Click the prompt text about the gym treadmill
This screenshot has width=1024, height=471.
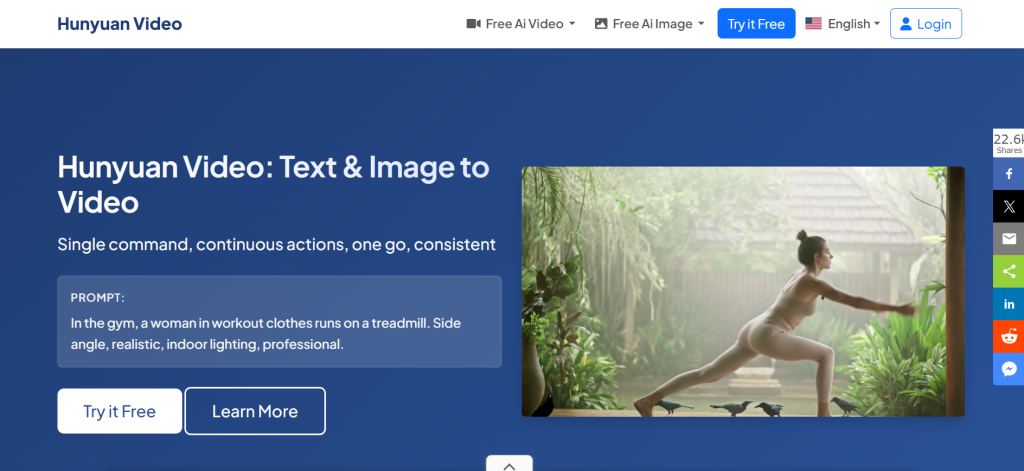pos(266,333)
